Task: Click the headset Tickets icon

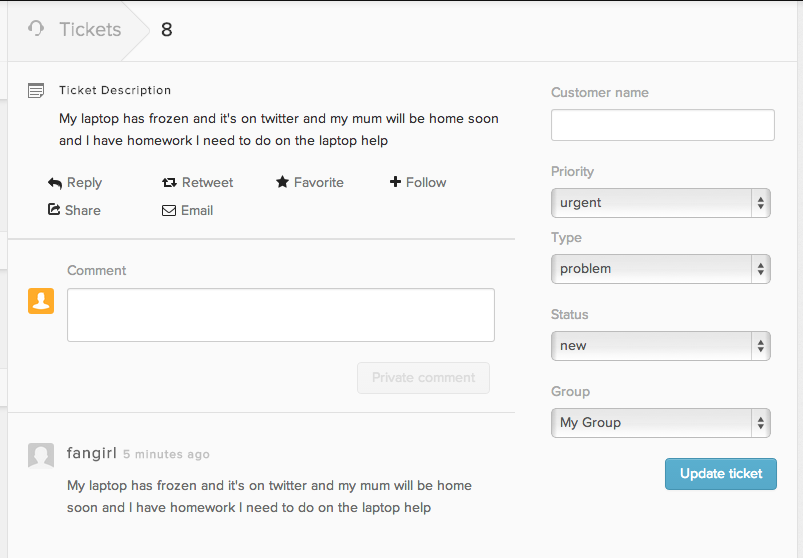Action: coord(37,29)
